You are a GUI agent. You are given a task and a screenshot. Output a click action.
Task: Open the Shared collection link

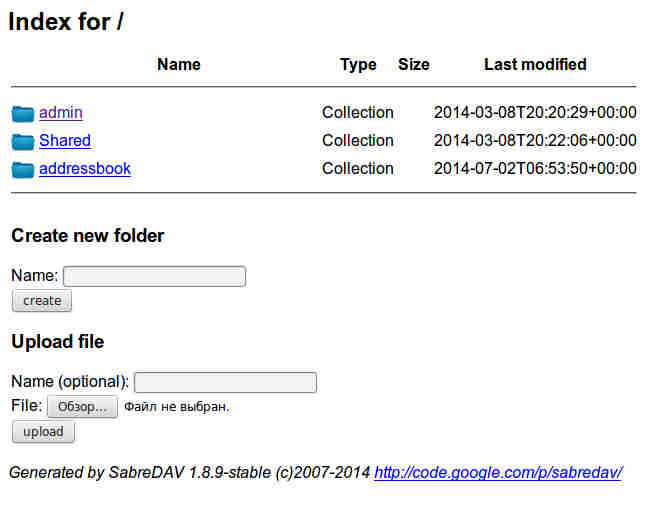65,141
